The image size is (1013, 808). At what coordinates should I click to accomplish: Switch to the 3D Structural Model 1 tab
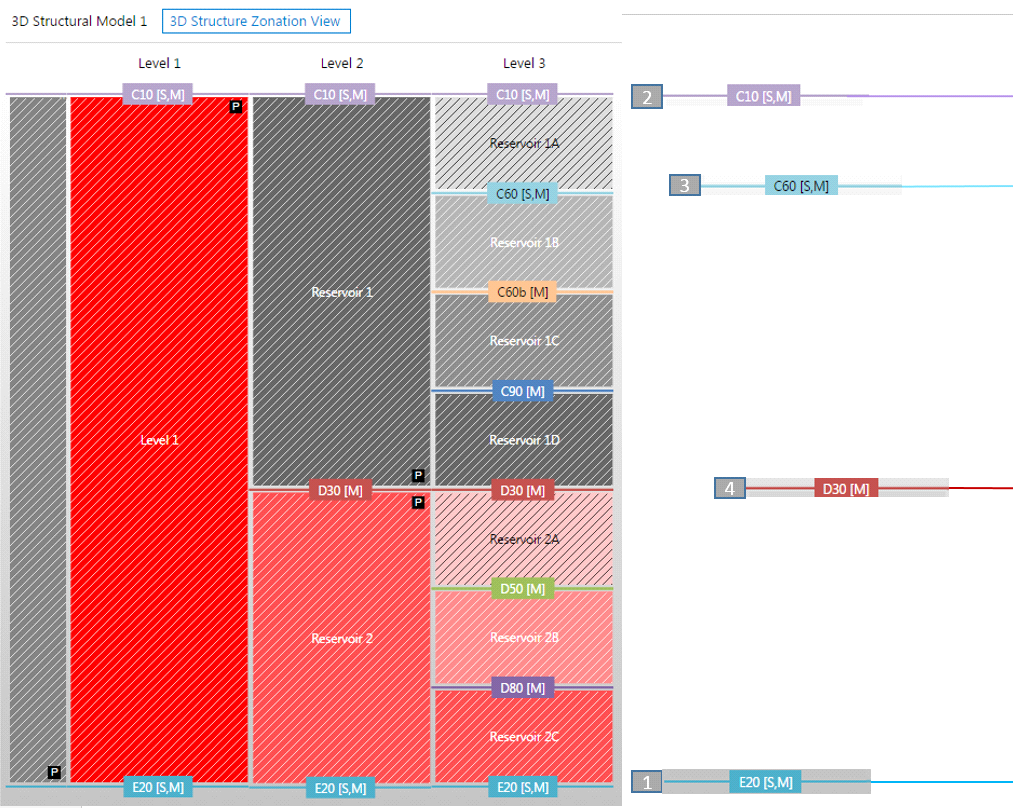tap(79, 21)
